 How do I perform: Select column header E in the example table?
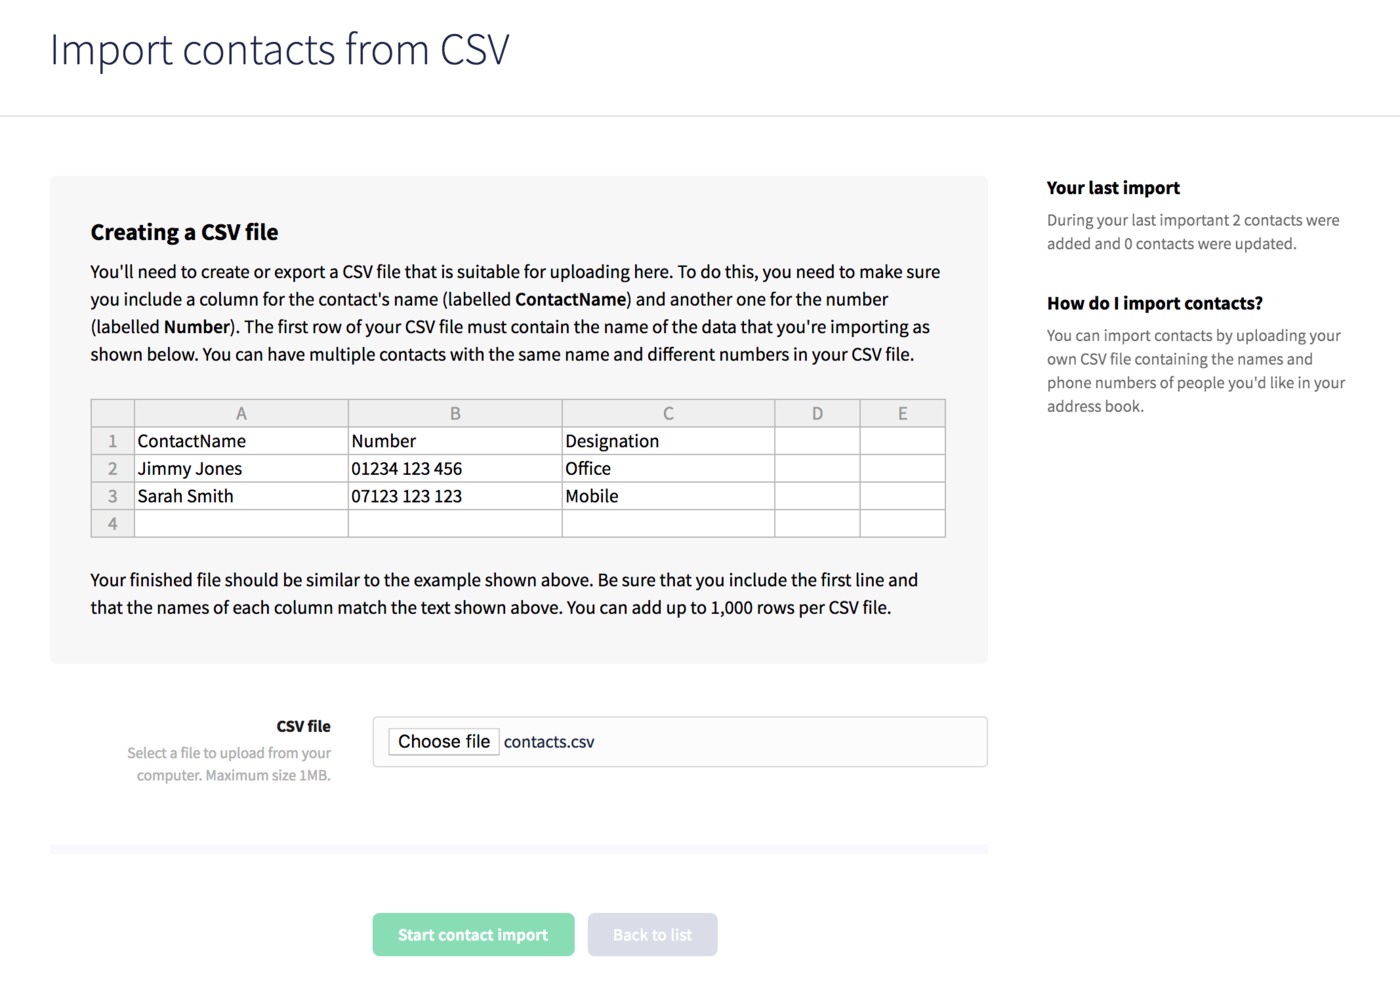point(902,412)
